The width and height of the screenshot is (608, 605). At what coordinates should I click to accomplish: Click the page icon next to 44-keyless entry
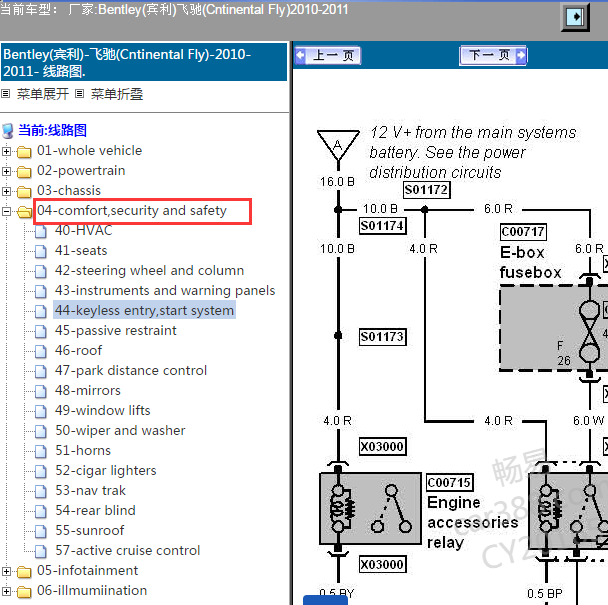41,311
